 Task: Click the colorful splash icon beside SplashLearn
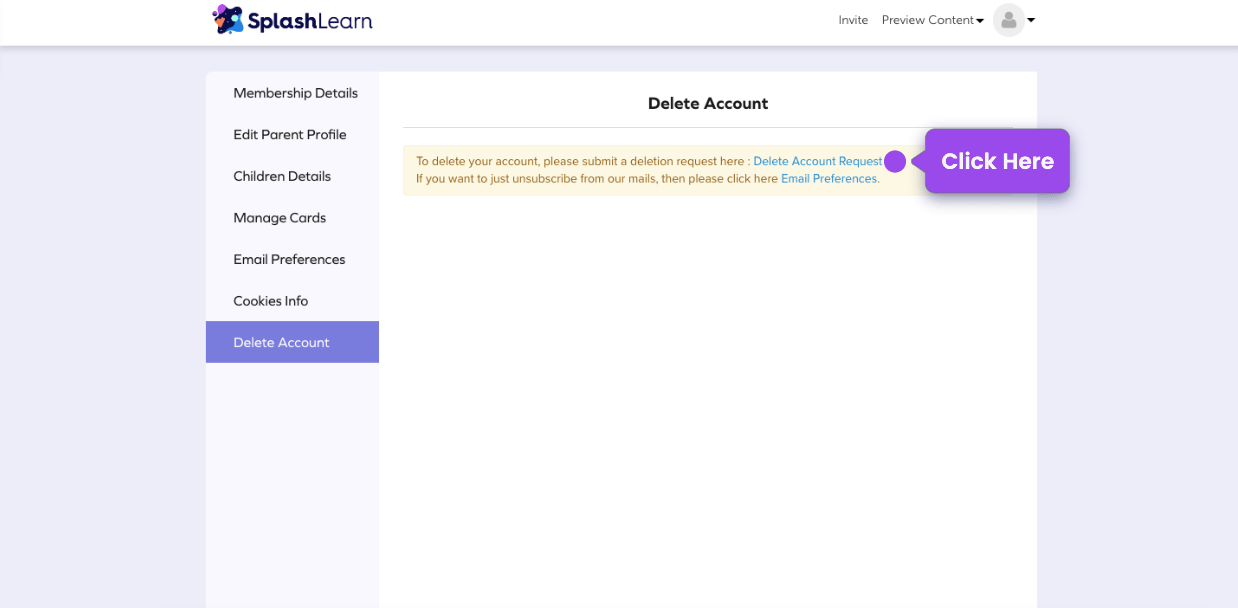227,18
